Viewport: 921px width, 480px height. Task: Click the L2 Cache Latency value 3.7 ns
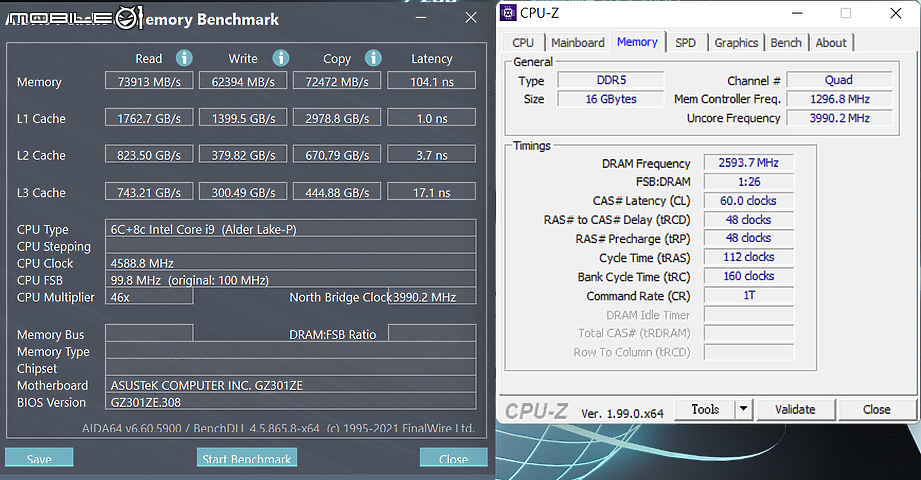tap(432, 155)
